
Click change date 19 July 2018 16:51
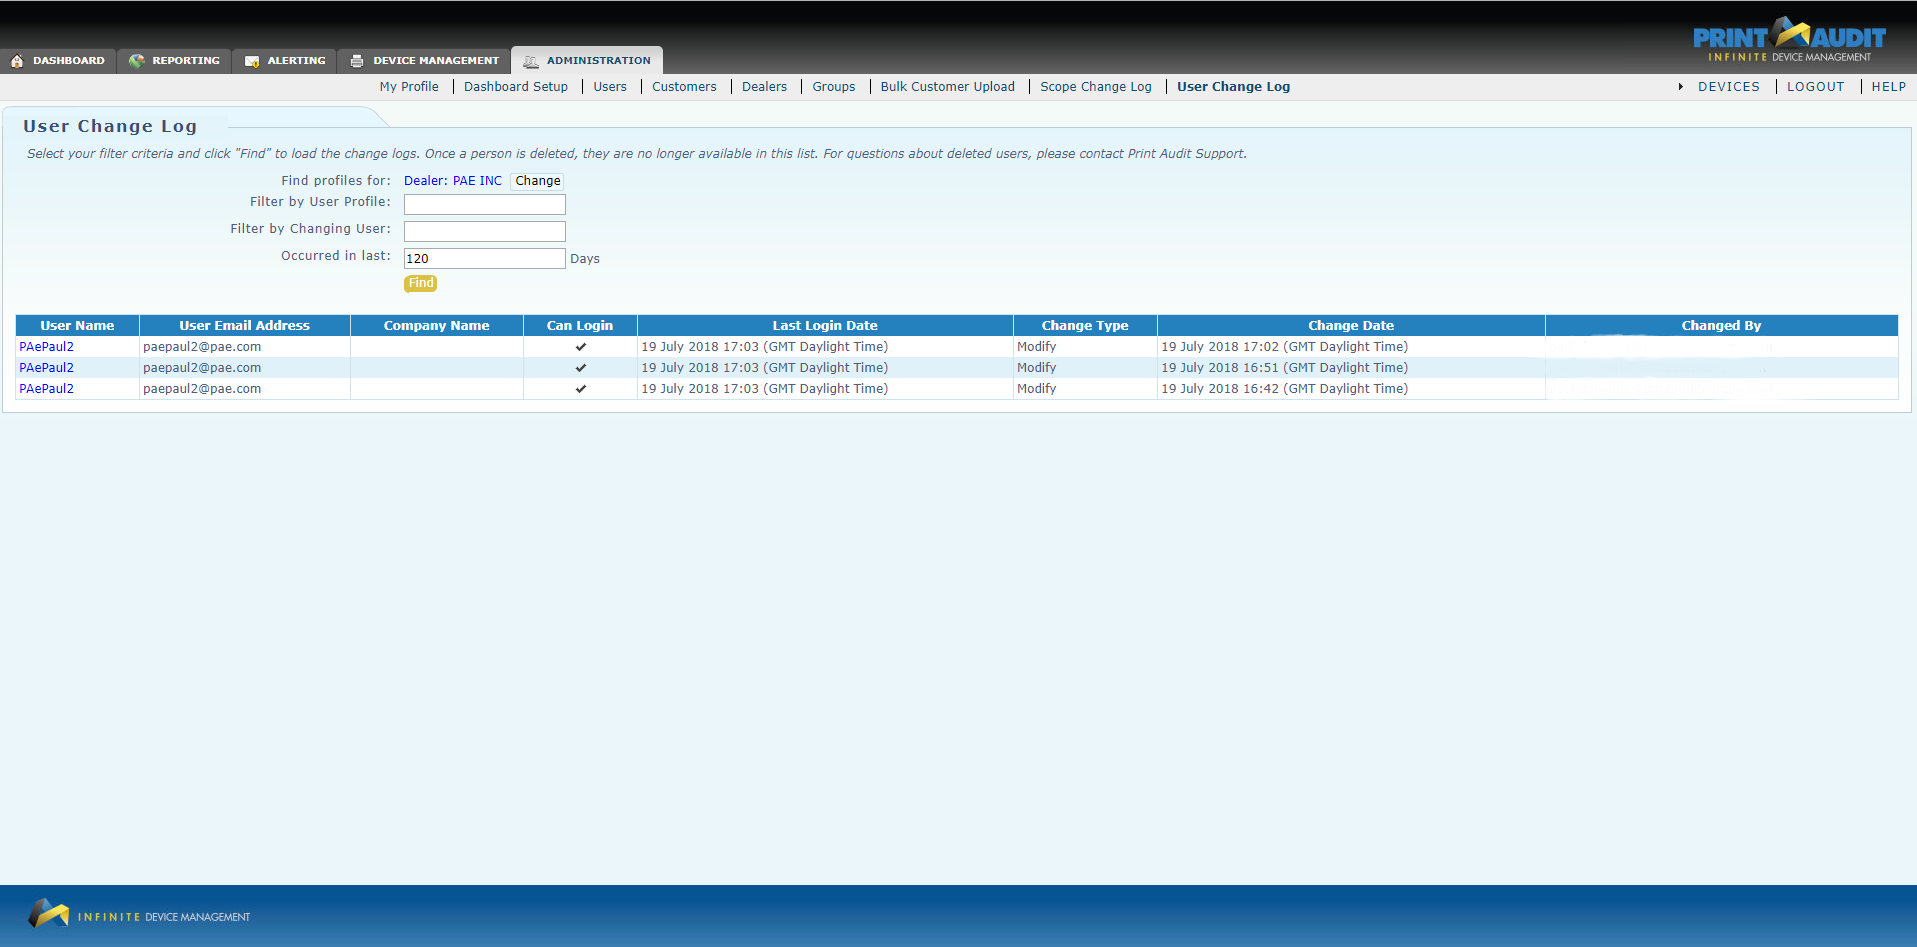click(x=1284, y=368)
